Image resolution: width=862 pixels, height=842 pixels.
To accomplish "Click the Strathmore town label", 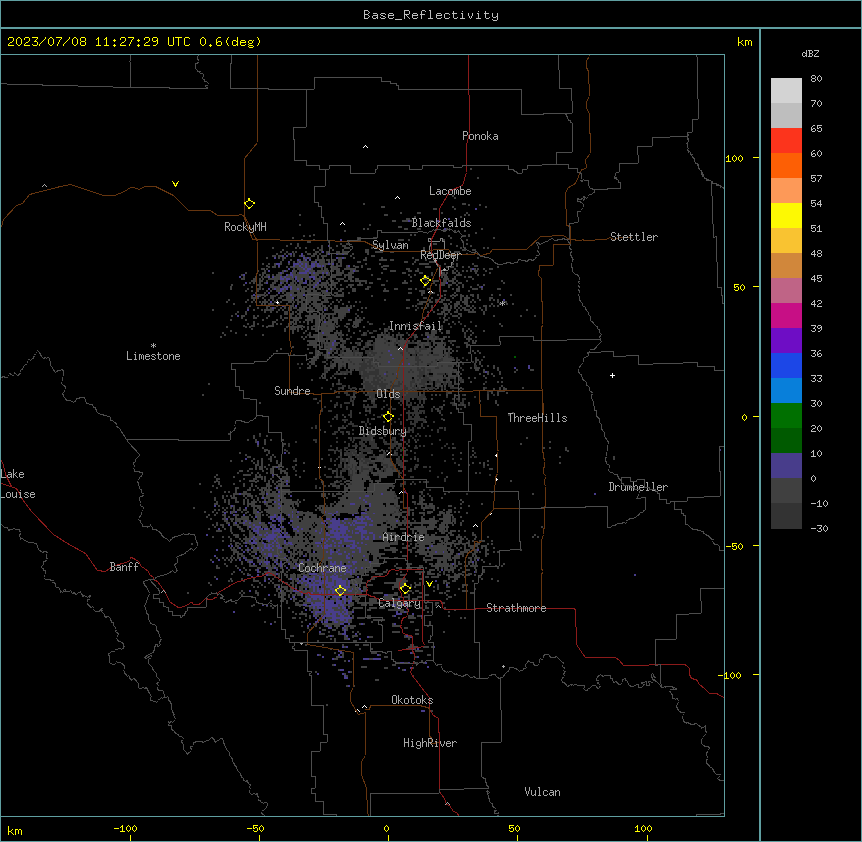I will click(x=516, y=608).
